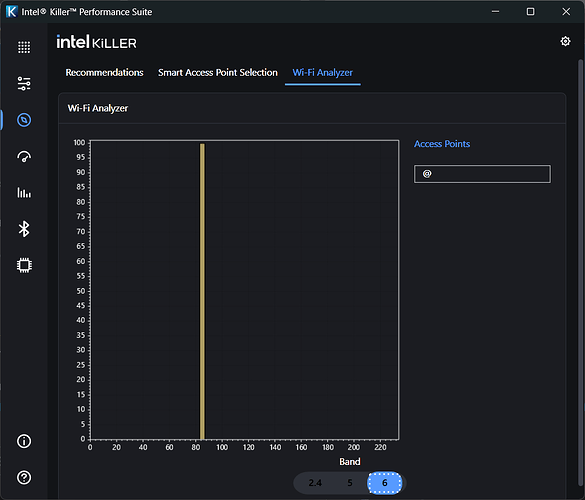
Task: Click the intel KILLER logo
Action: click(x=97, y=42)
